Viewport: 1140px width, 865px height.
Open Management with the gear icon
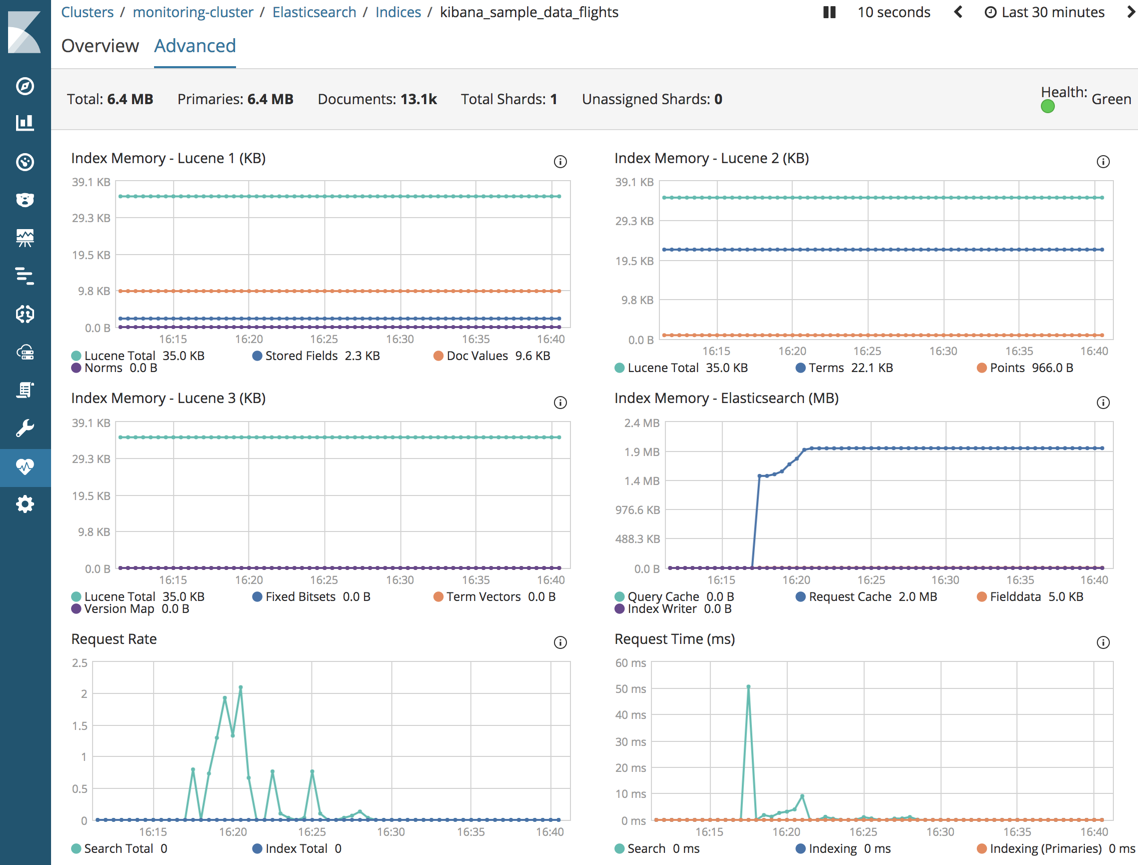[25, 504]
